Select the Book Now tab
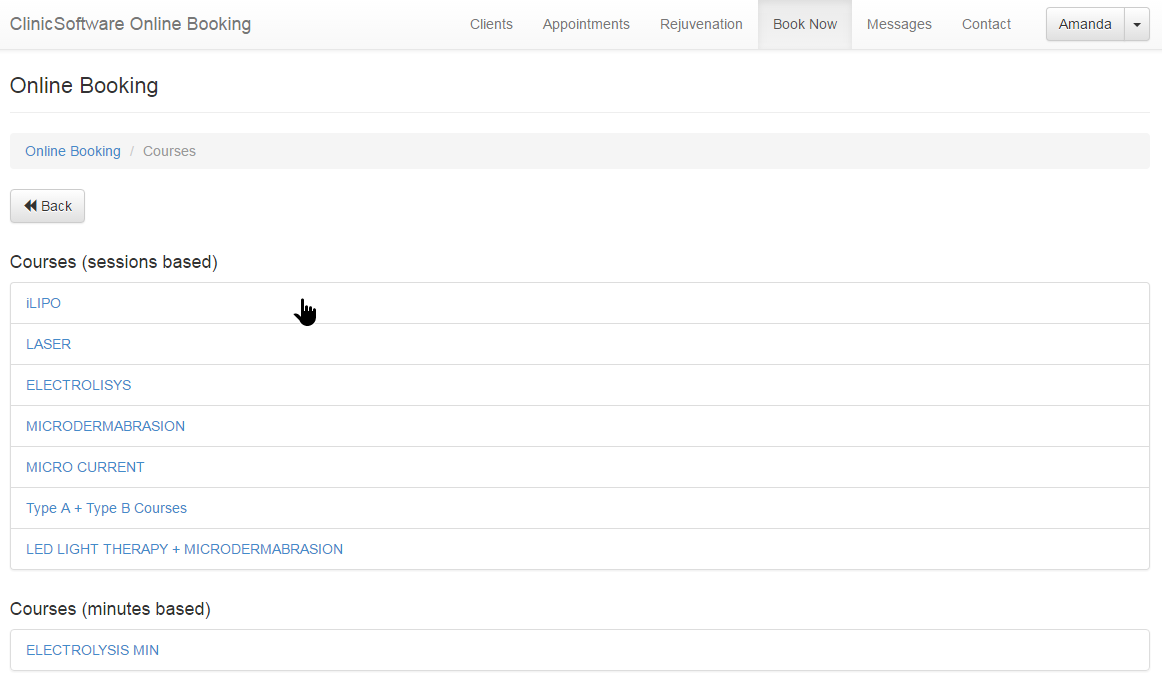The height and width of the screenshot is (682, 1162). (x=805, y=24)
